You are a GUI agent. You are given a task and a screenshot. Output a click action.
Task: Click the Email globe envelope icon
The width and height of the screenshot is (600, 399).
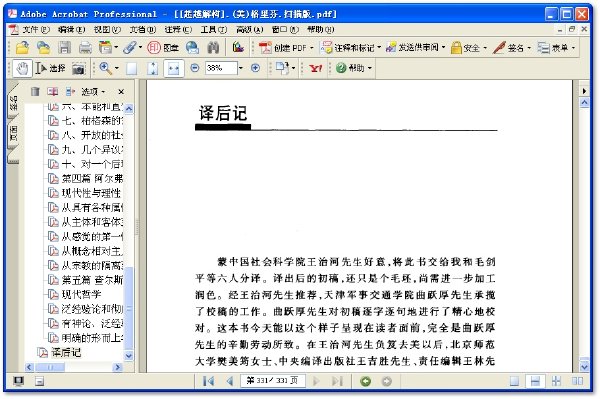pyautogui.click(x=192, y=48)
